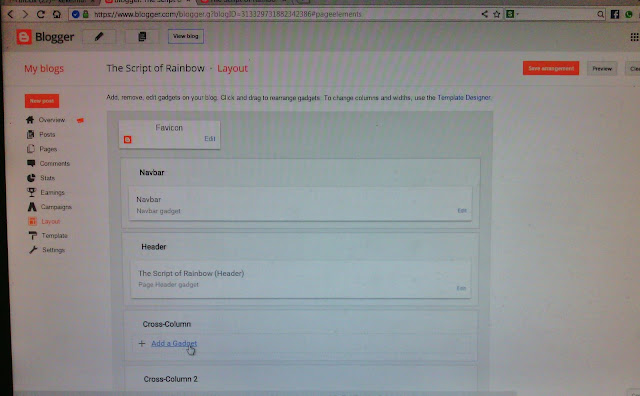Click the Overview house icon
The height and width of the screenshot is (396, 640).
(x=30, y=120)
